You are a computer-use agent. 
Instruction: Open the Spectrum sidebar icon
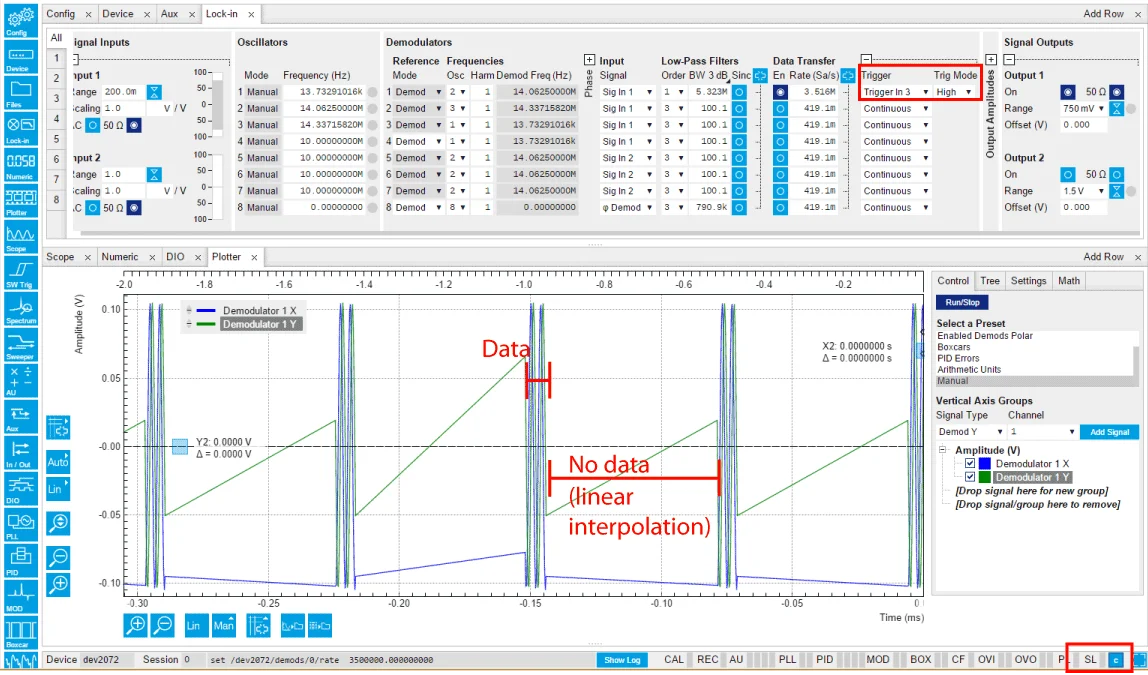coord(20,308)
